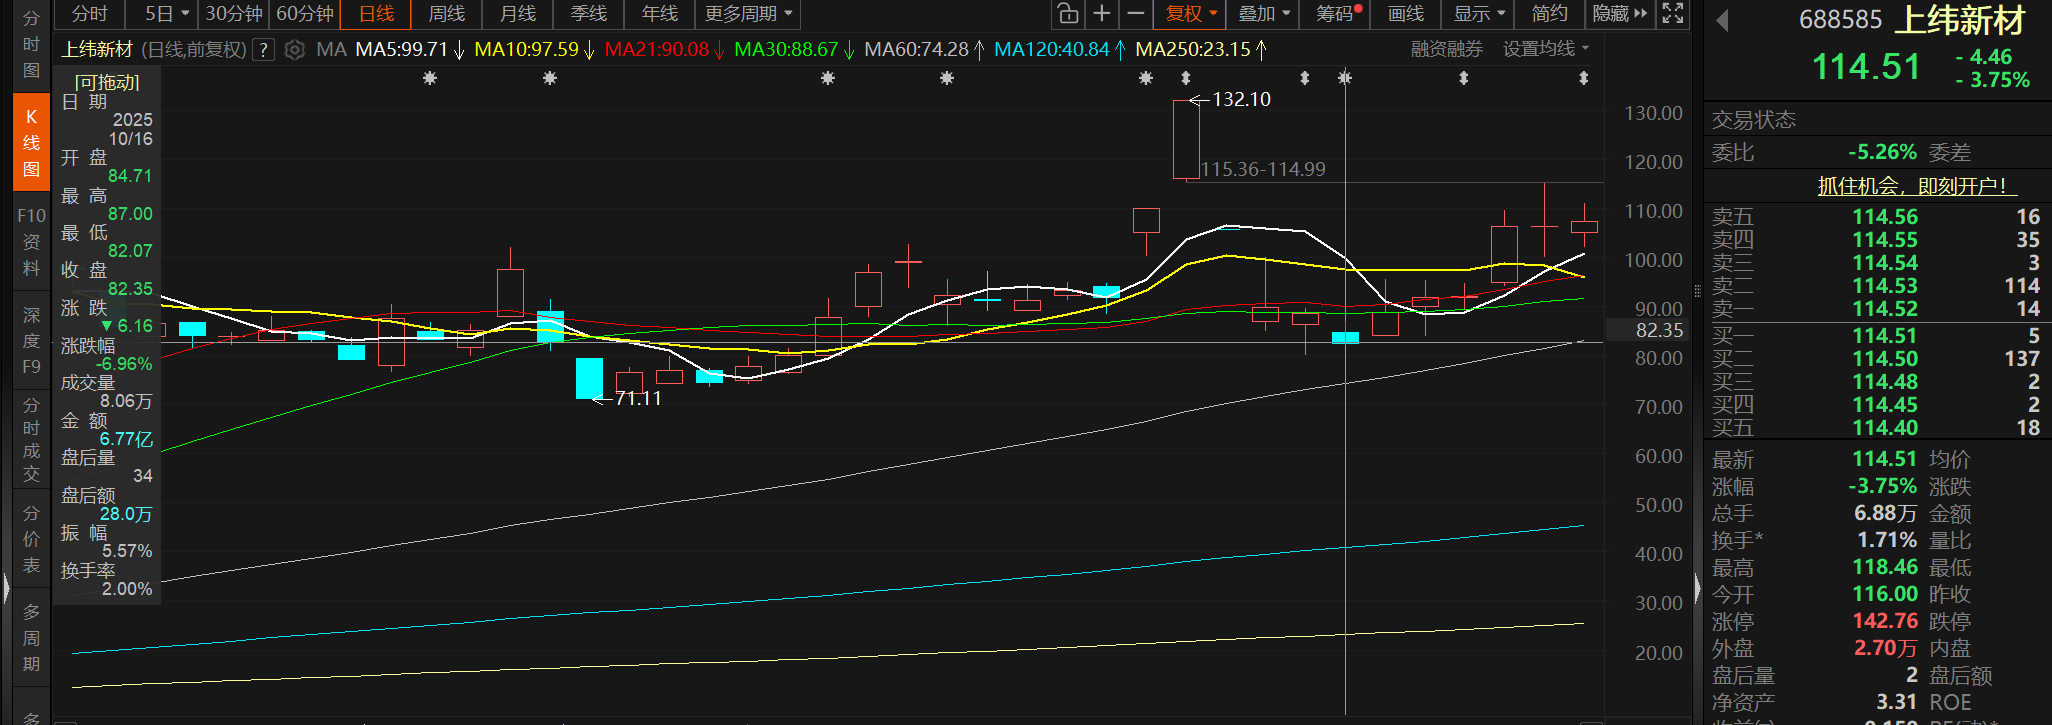Open the 筹码 chip distribution
This screenshot has width=2052, height=725.
click(1337, 13)
